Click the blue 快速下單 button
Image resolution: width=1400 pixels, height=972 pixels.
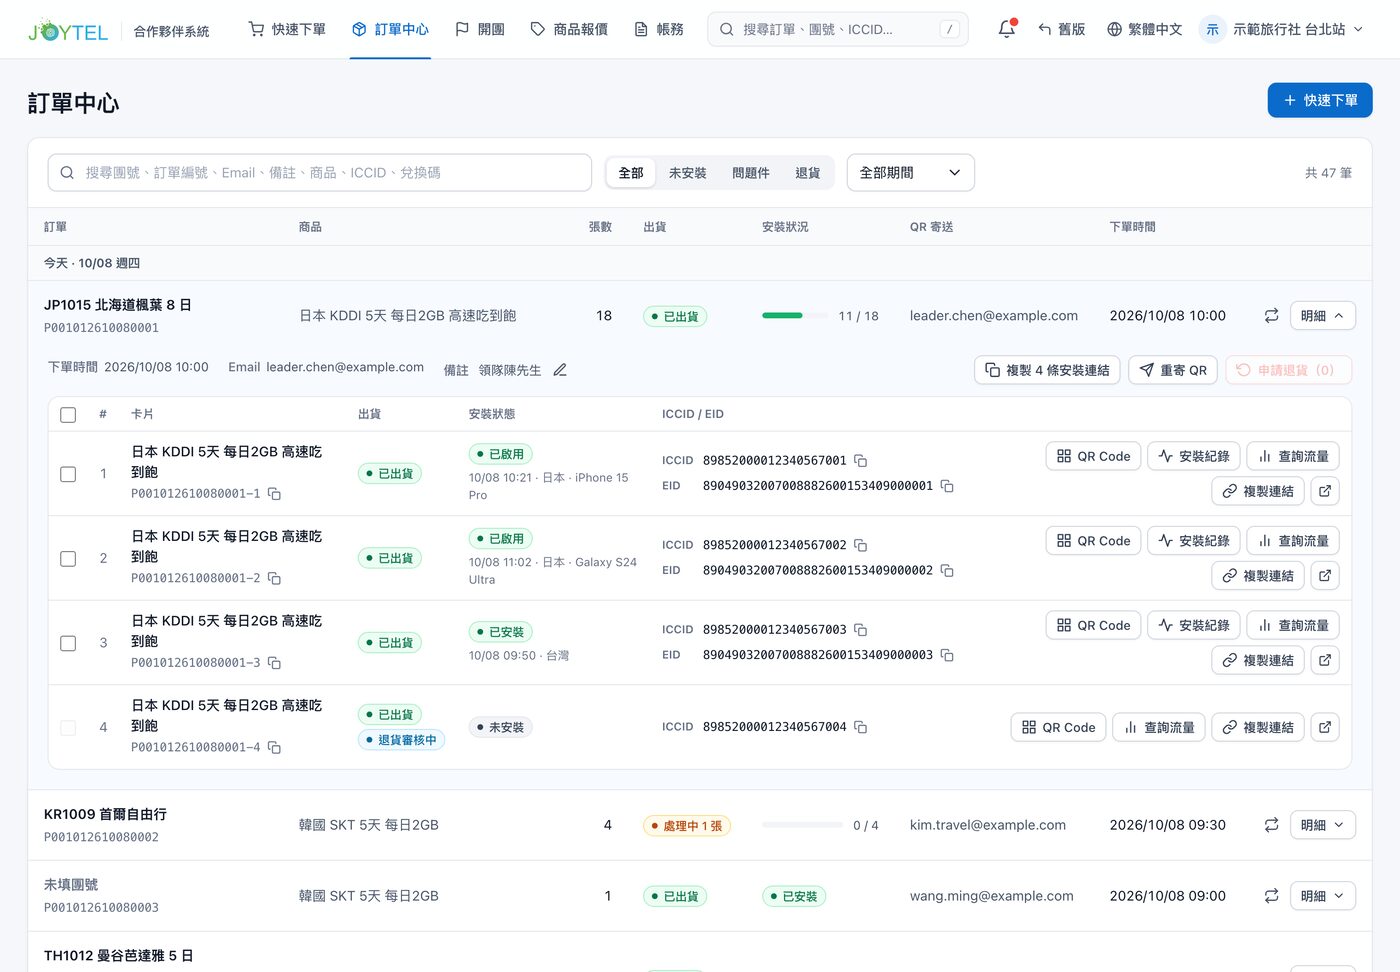coord(1319,100)
